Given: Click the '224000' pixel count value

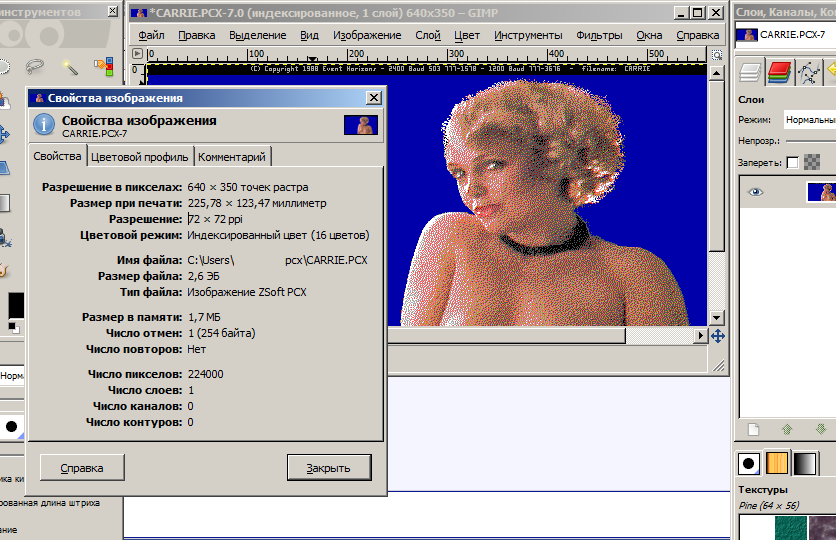Looking at the screenshot, I should pos(205,374).
